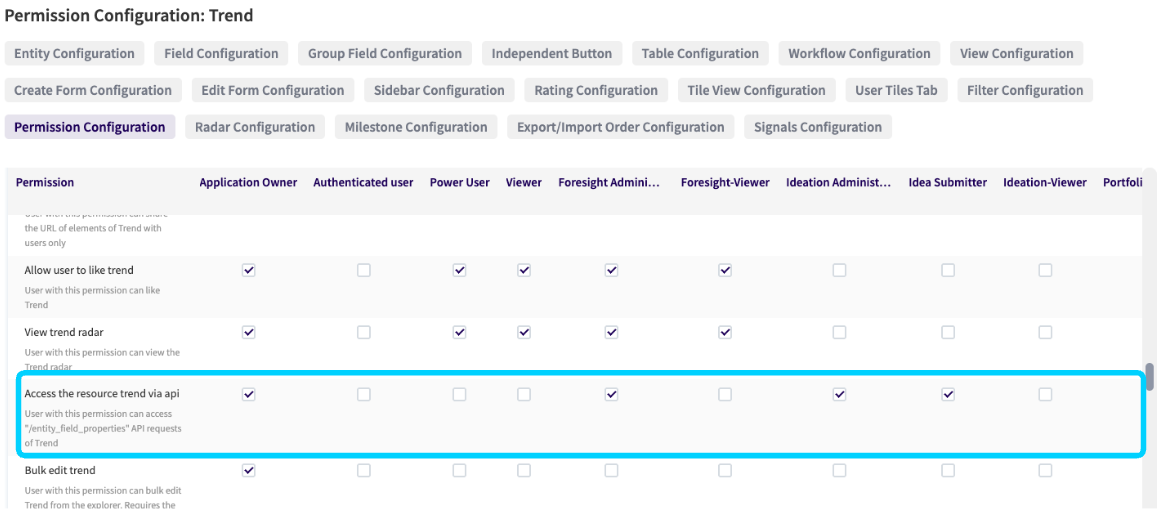Uncheck 'Bulk edit trend' for Application Owner
The height and width of the screenshot is (511, 1160).
tap(249, 470)
